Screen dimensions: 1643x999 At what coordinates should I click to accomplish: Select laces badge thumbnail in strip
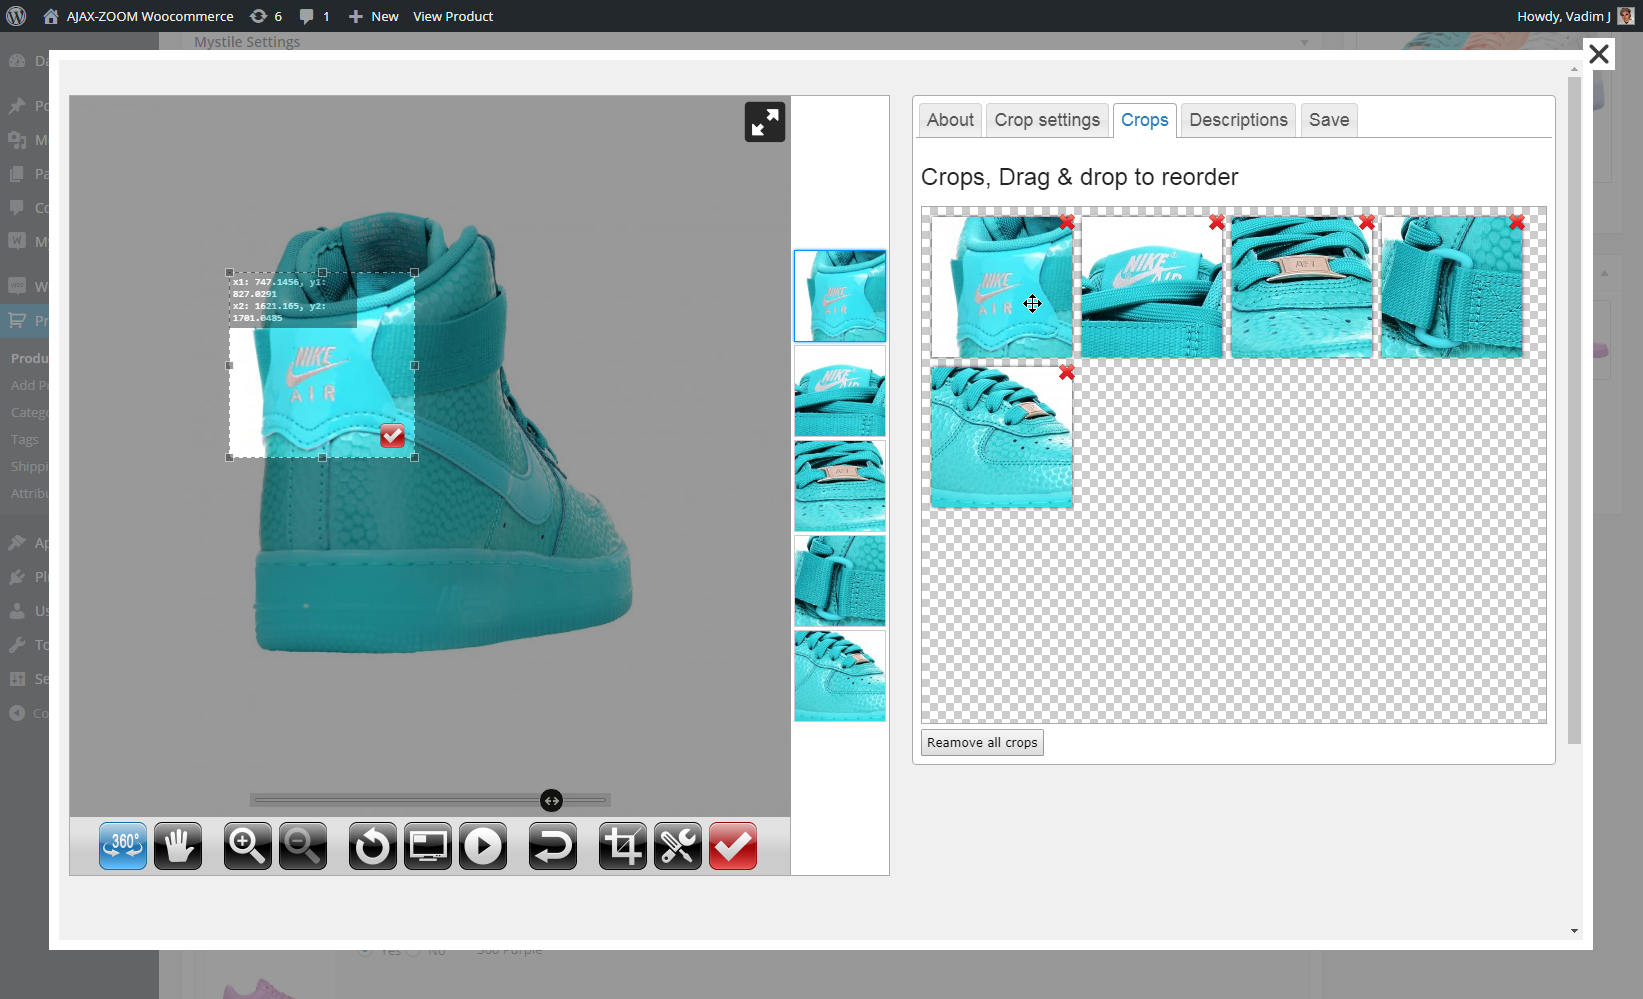point(840,486)
